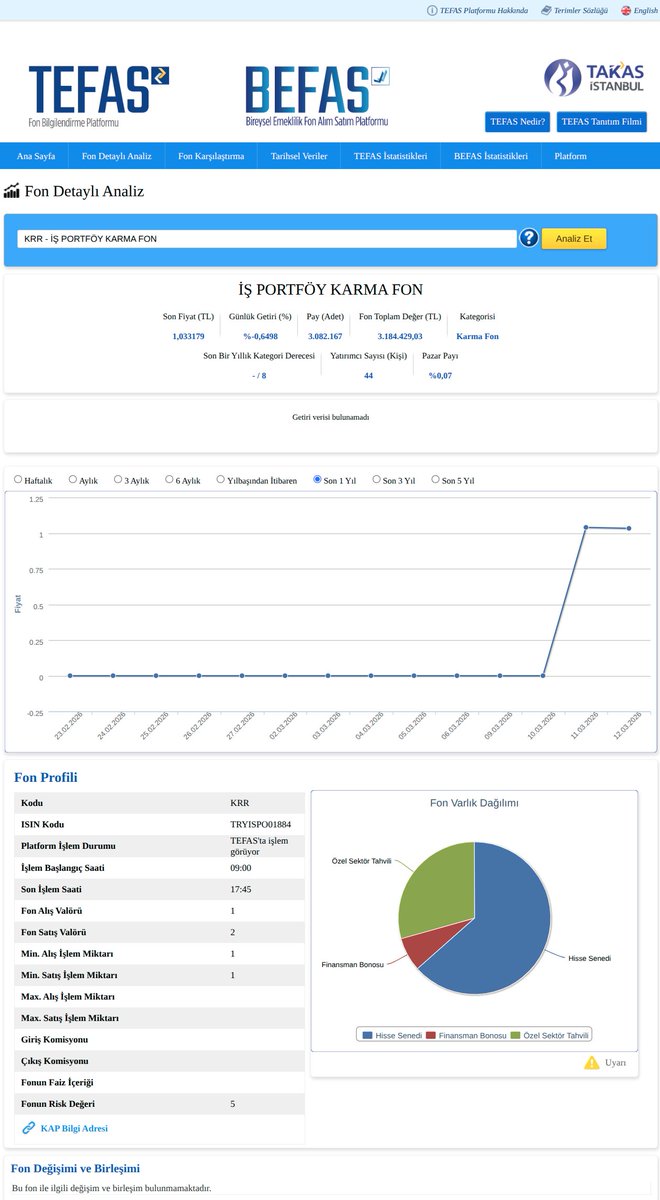Click the Yatırımcı Sayısı value 44
The image size is (660, 1200).
coord(368,375)
